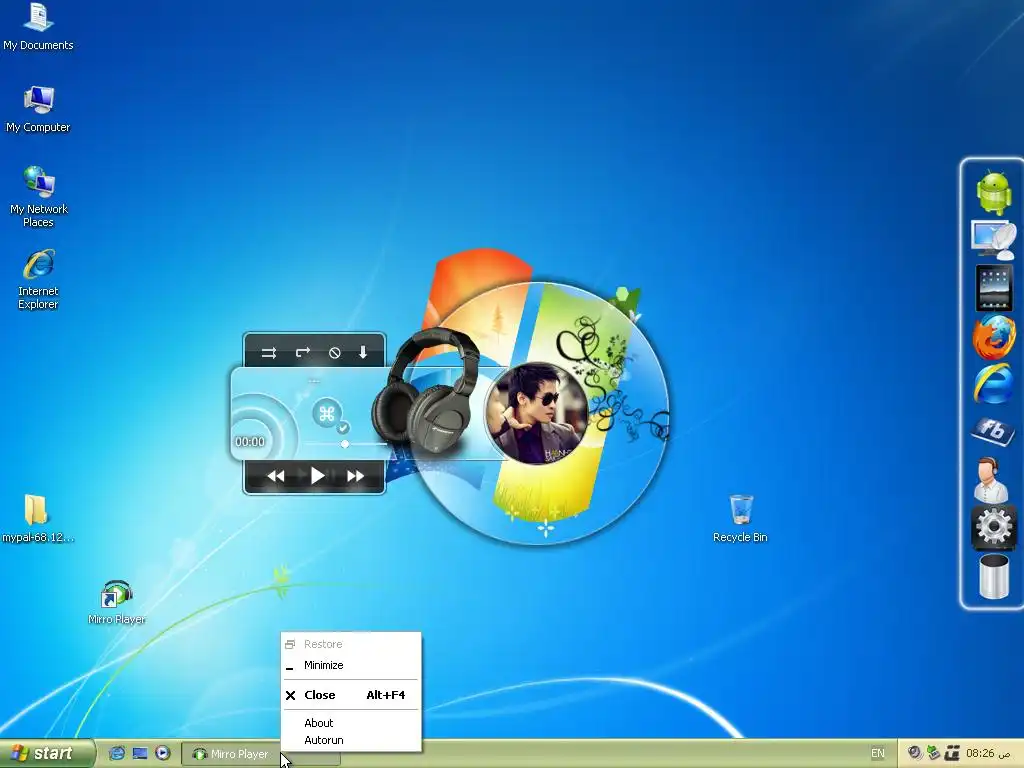Select the Internet Explorer desktop icon
The height and width of the screenshot is (768, 1024).
pyautogui.click(x=38, y=279)
